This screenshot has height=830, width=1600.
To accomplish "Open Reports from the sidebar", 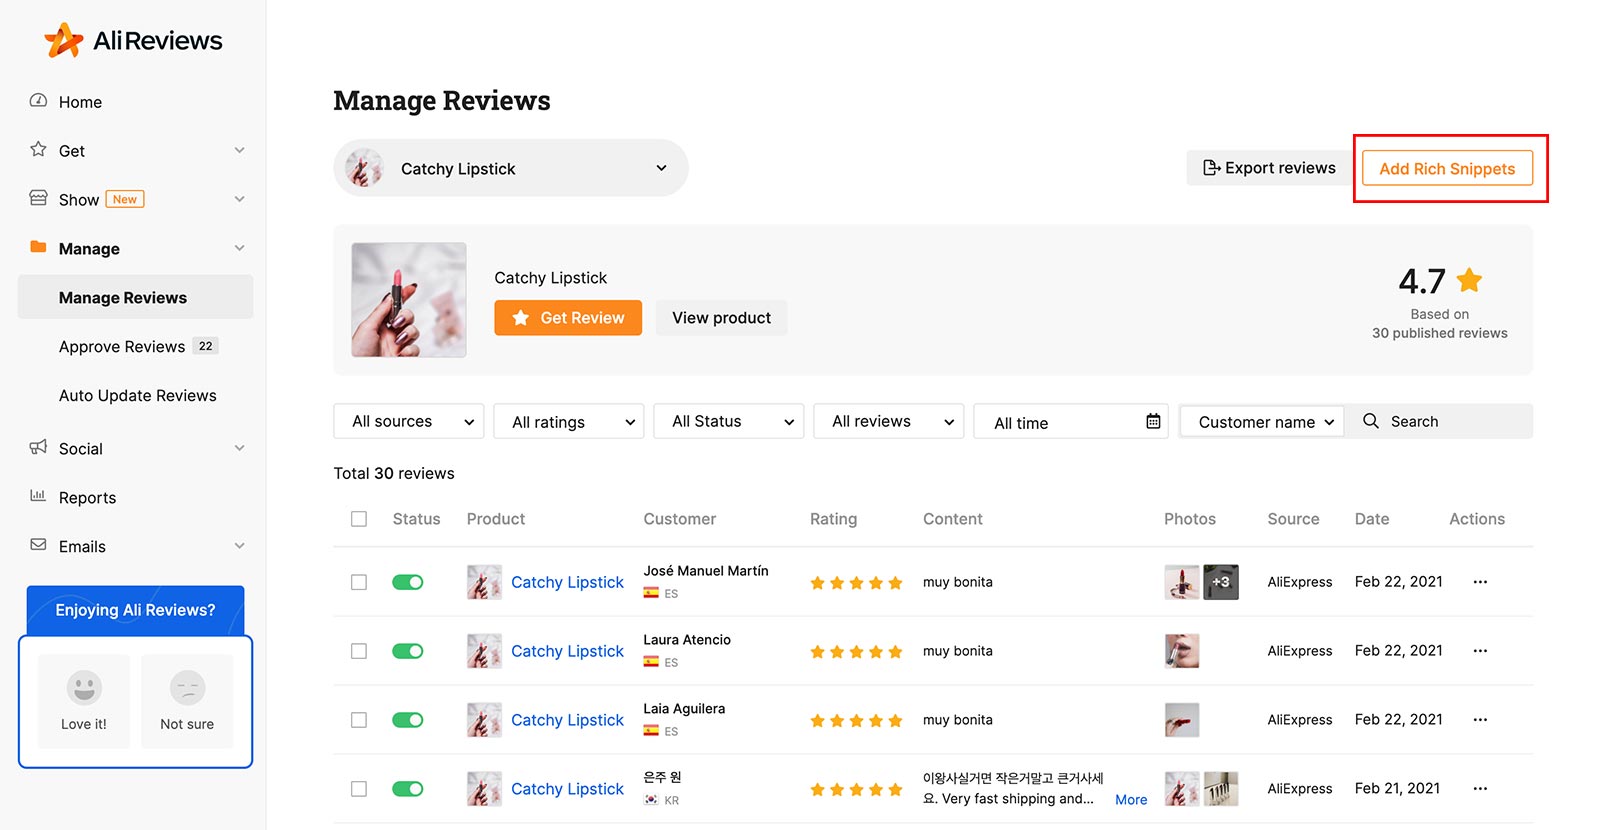I will coord(87,498).
